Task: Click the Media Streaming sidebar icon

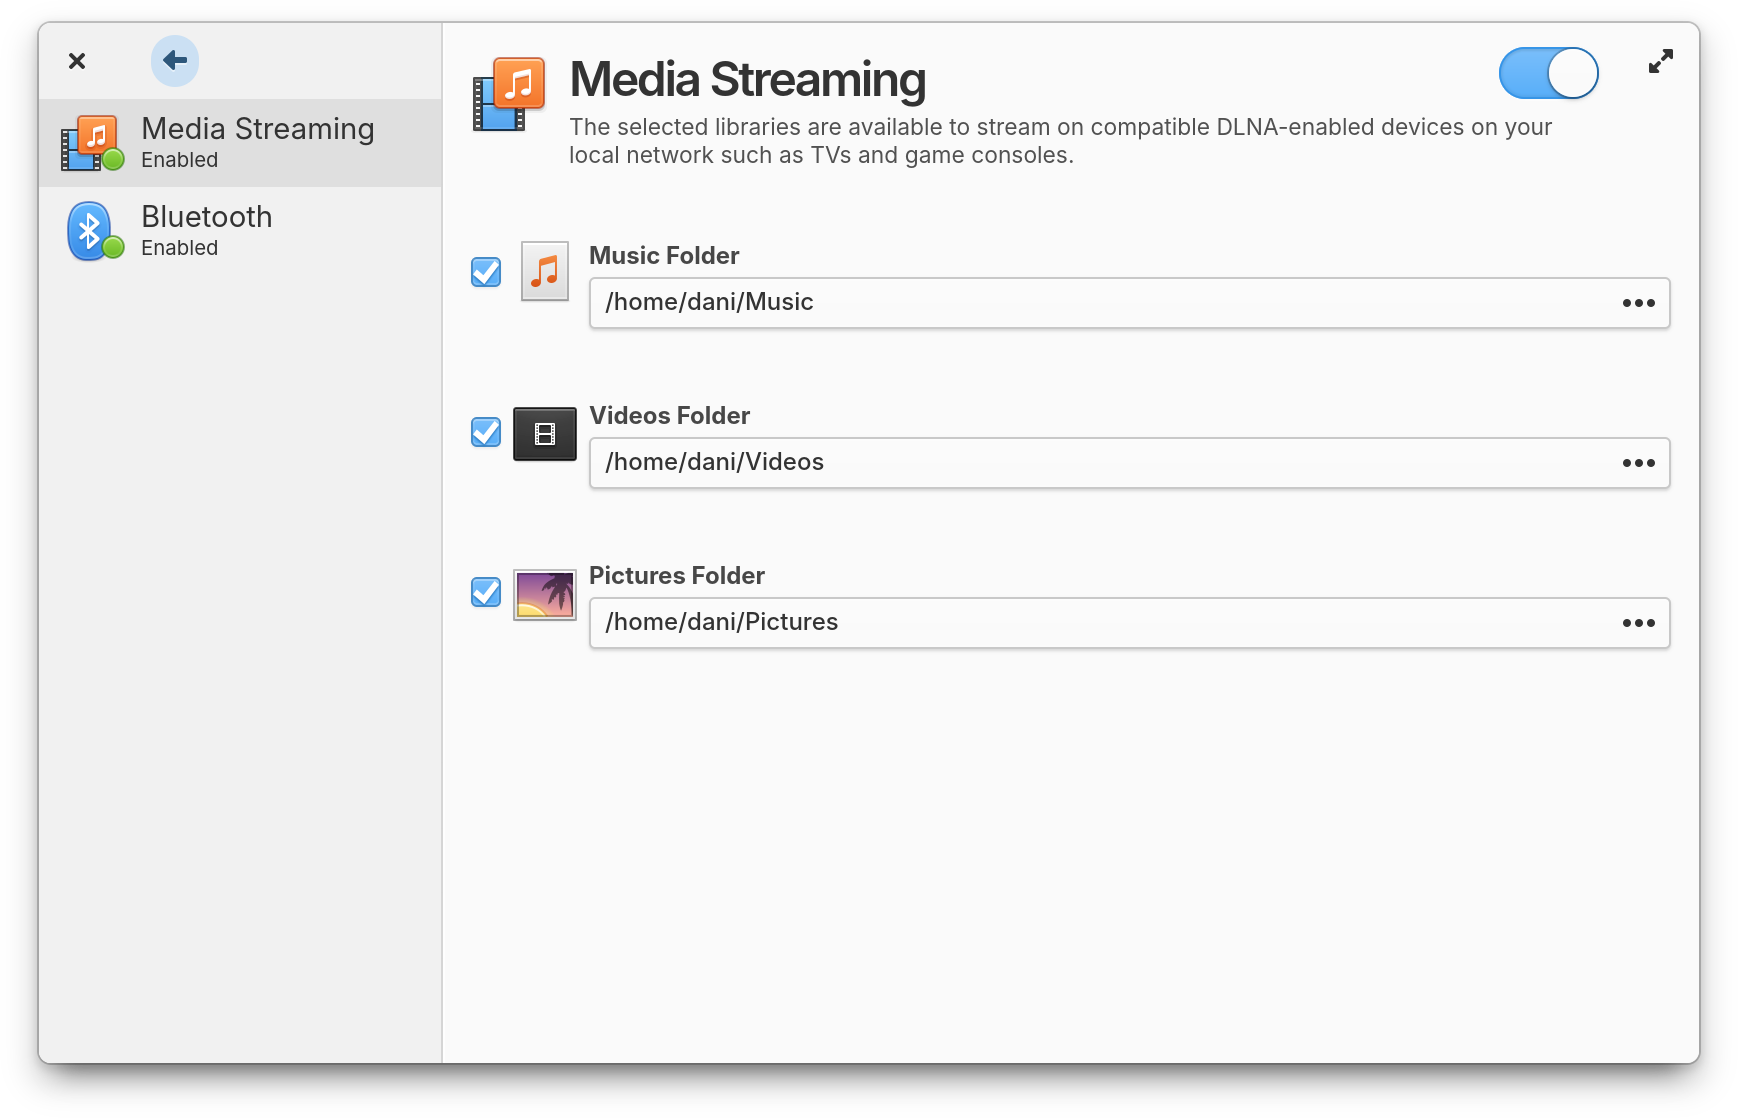Action: (94, 143)
